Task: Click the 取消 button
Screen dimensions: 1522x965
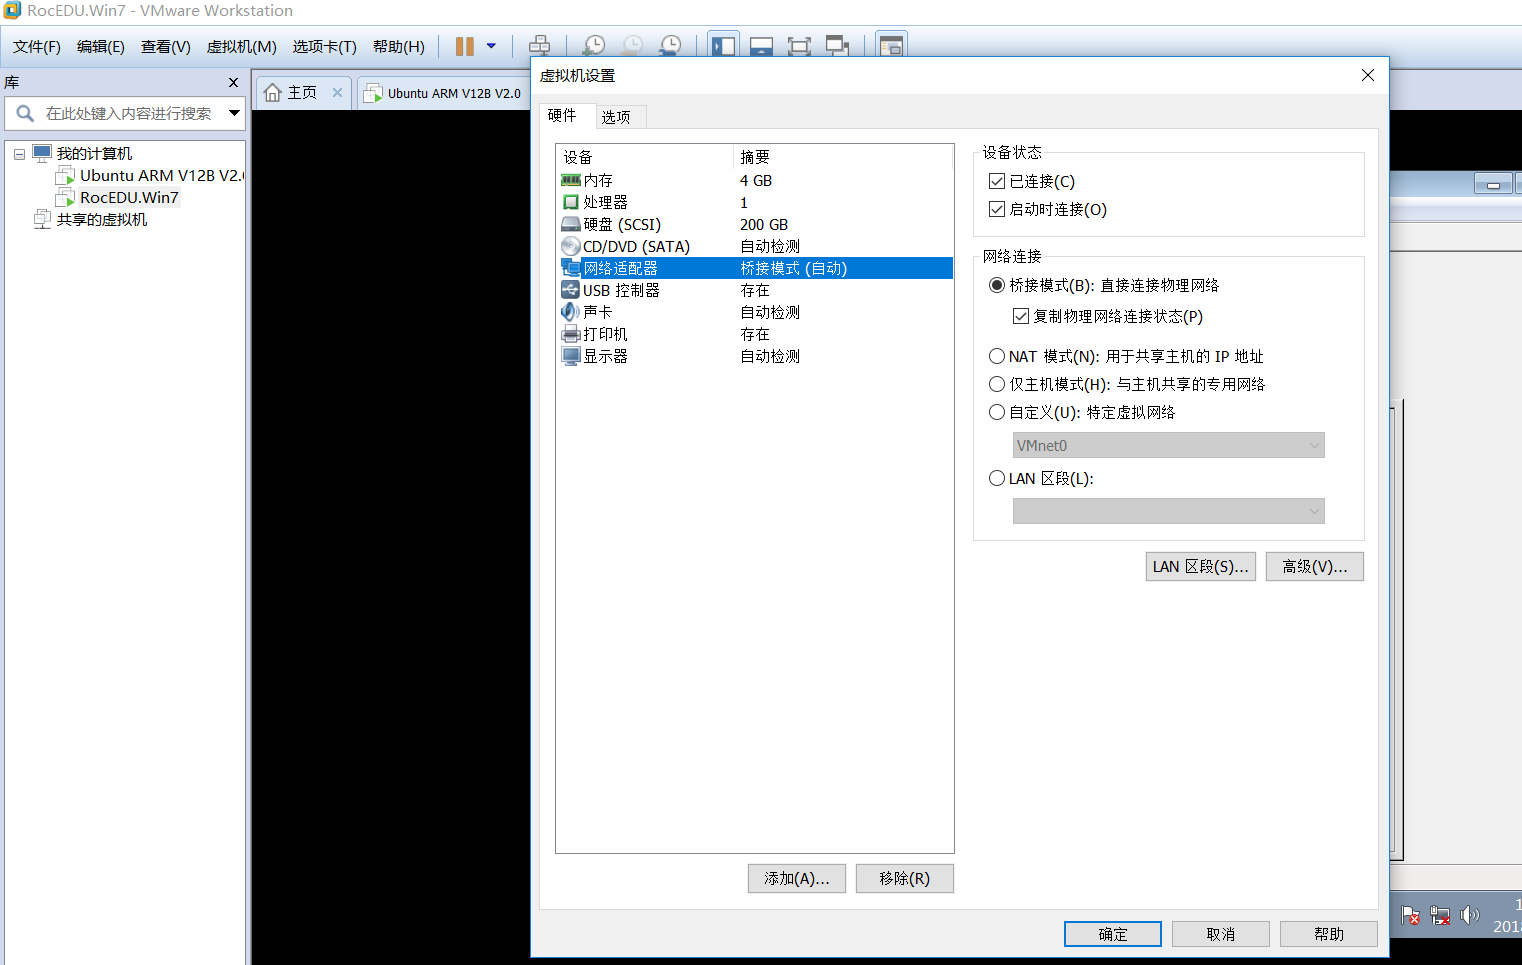Action: pyautogui.click(x=1221, y=934)
